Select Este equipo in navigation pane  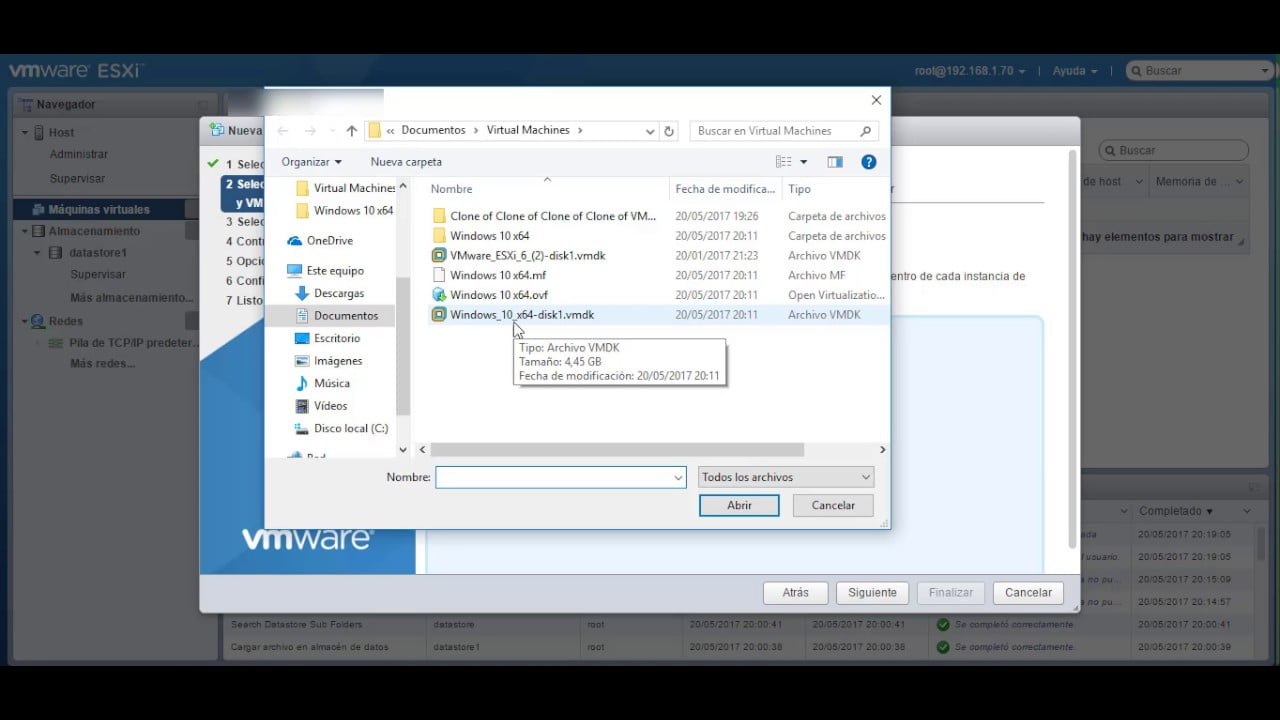tap(334, 271)
